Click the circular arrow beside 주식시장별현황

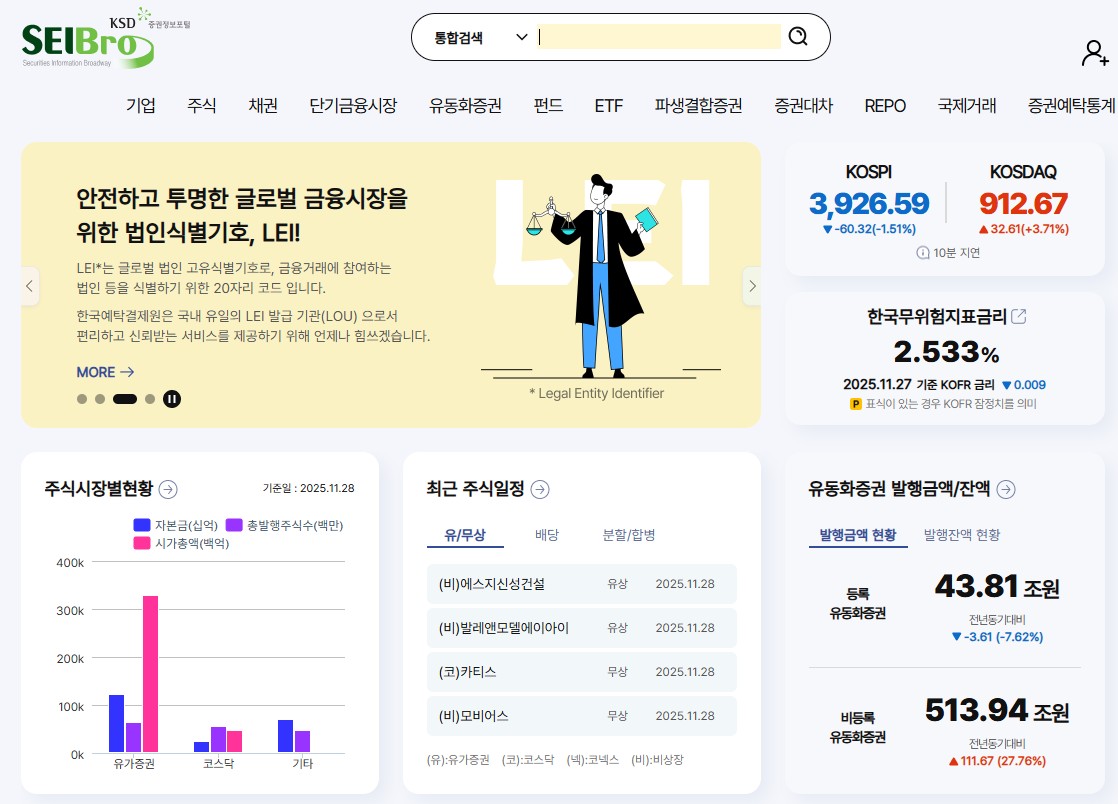(x=170, y=489)
